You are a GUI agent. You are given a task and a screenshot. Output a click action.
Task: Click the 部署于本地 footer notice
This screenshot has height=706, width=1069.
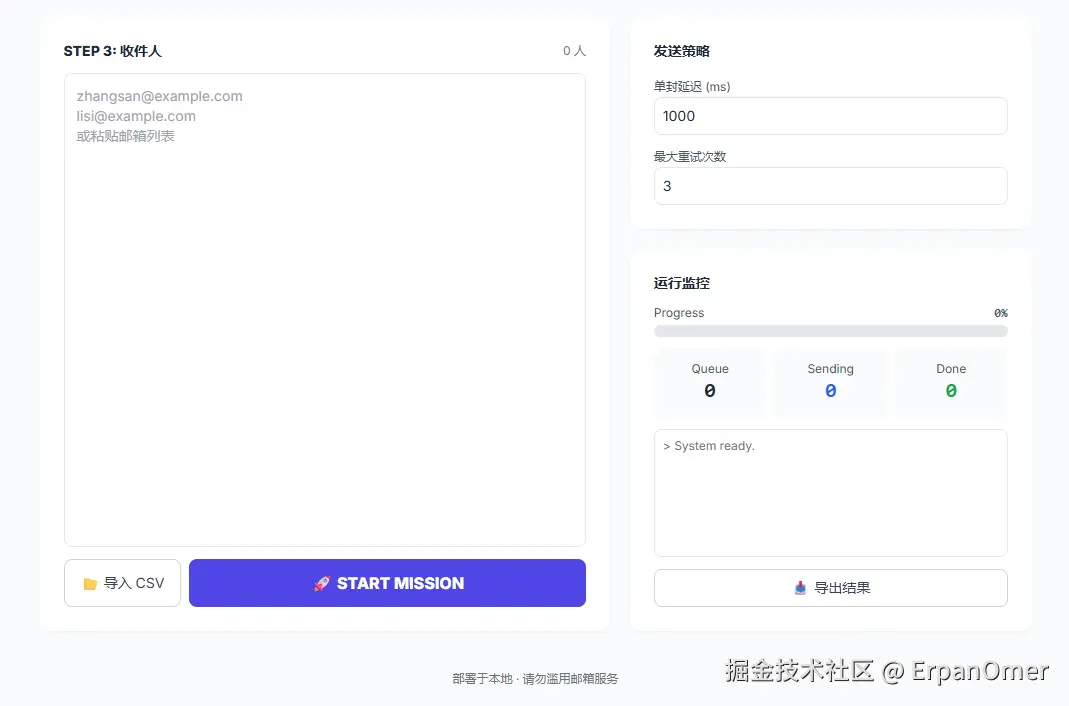tap(534, 678)
